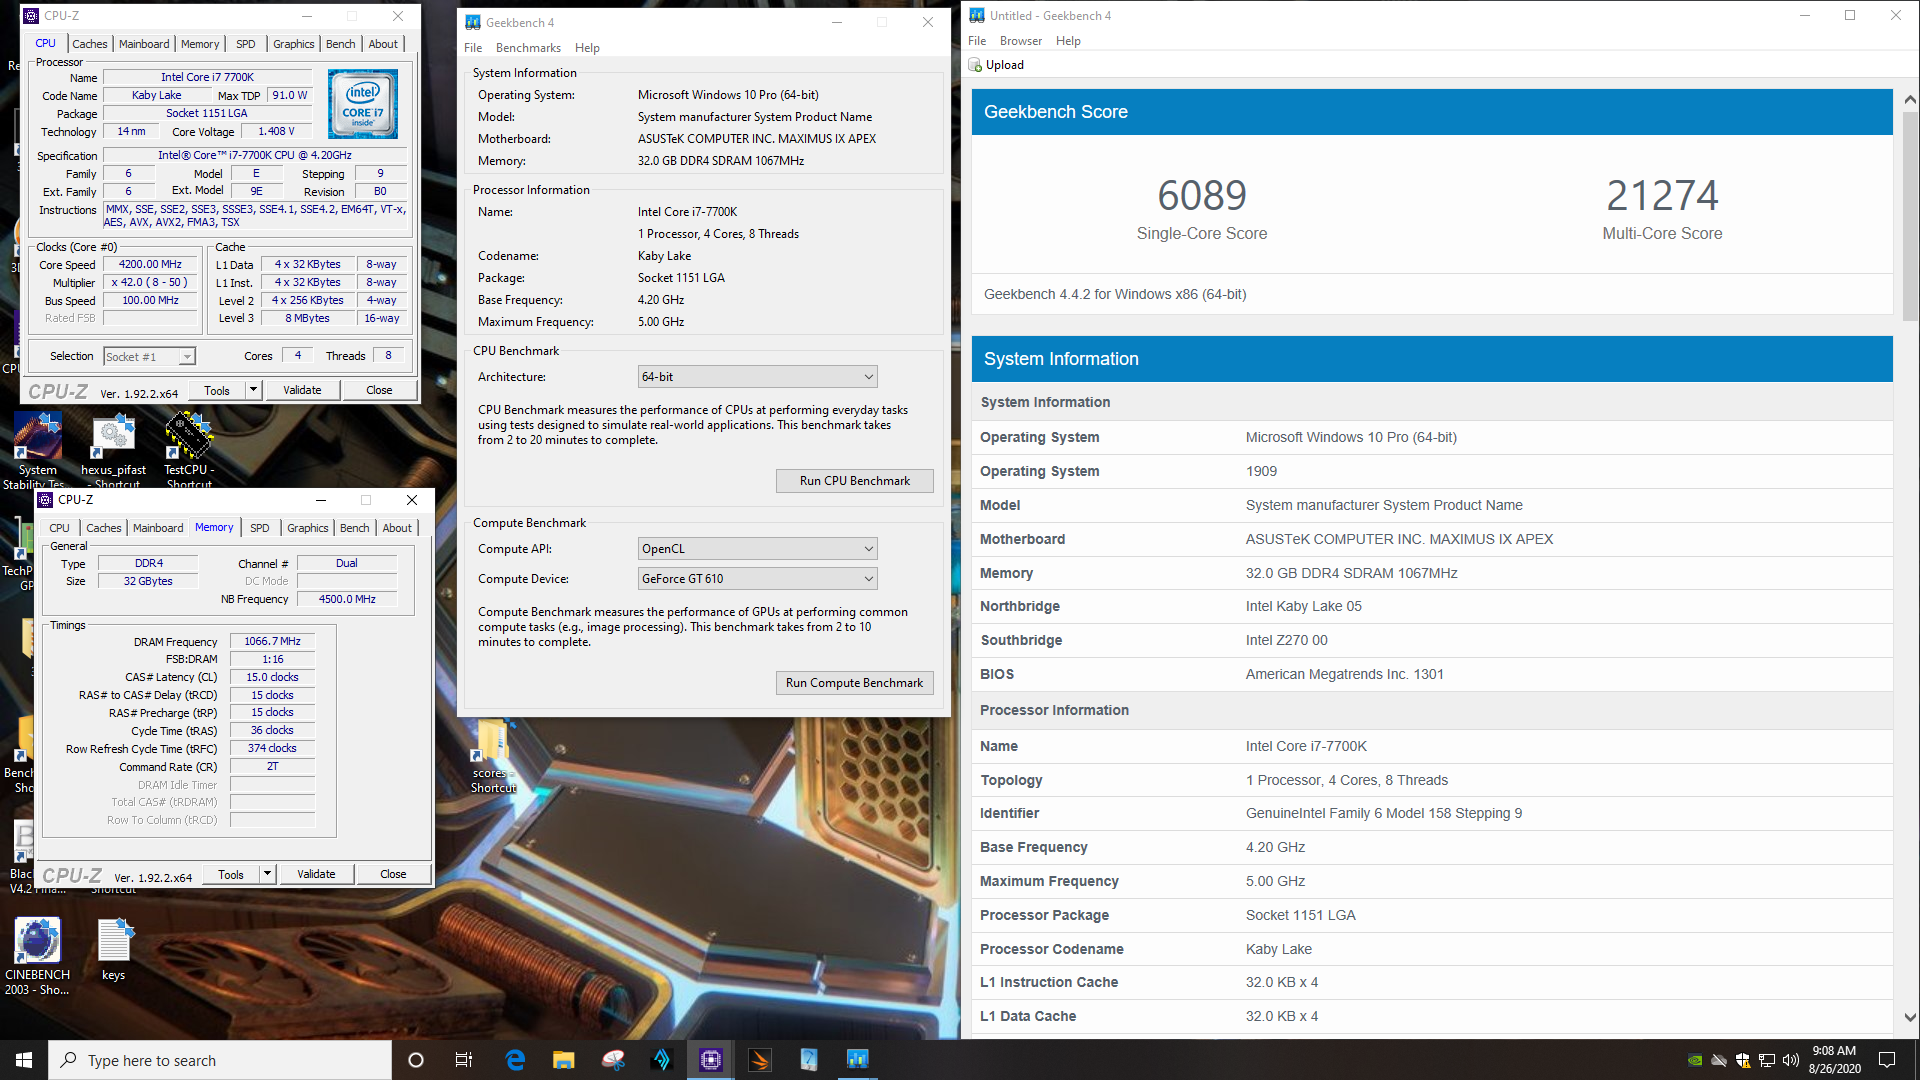Click the Windows Start button

pyautogui.click(x=24, y=1060)
